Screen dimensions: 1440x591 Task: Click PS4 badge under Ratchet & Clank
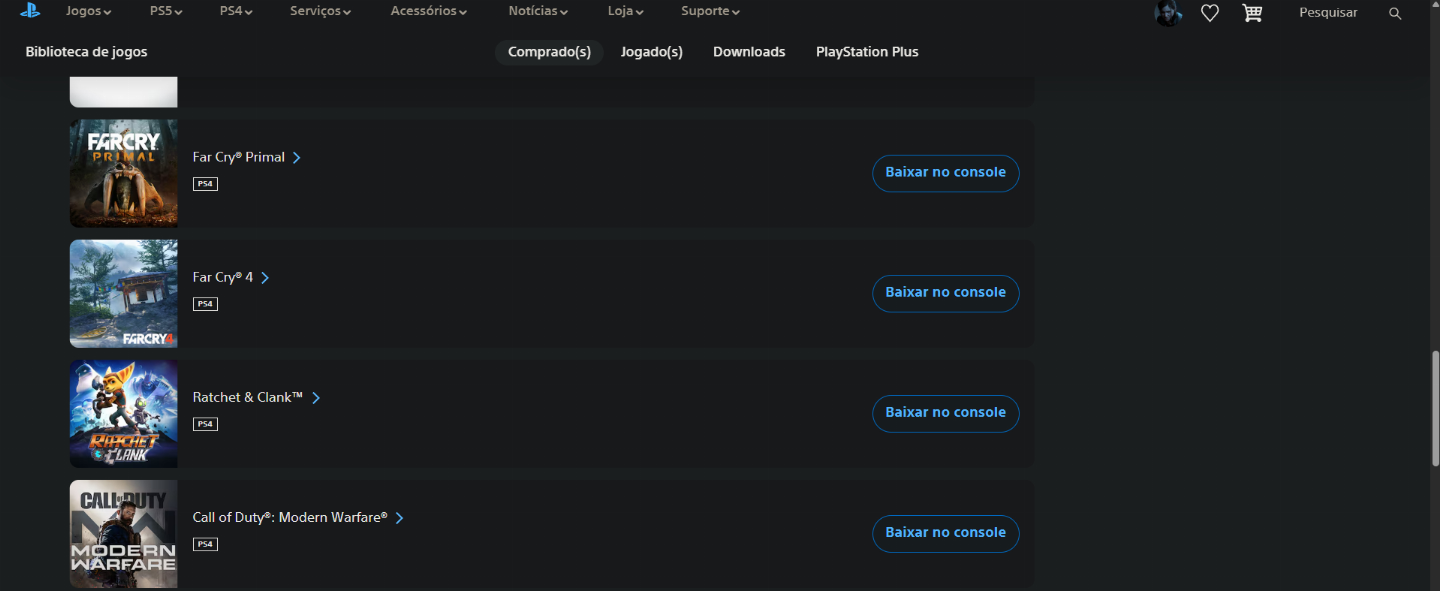(205, 424)
